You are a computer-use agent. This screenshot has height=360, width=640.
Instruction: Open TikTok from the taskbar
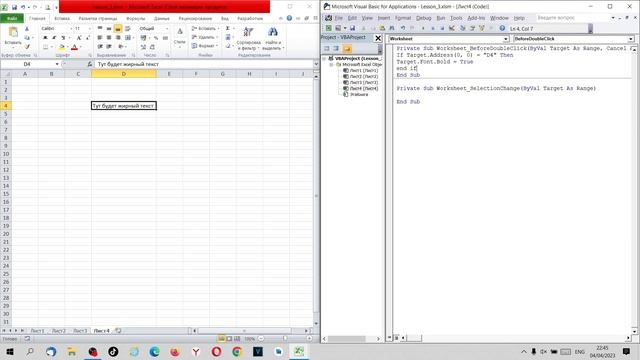113,351
